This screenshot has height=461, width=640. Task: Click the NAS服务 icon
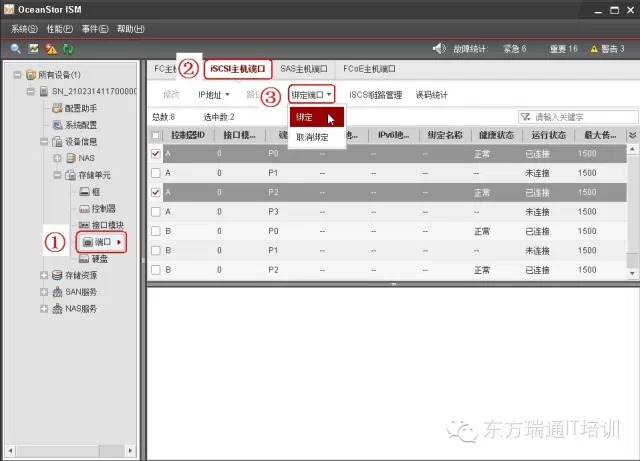(x=57, y=309)
